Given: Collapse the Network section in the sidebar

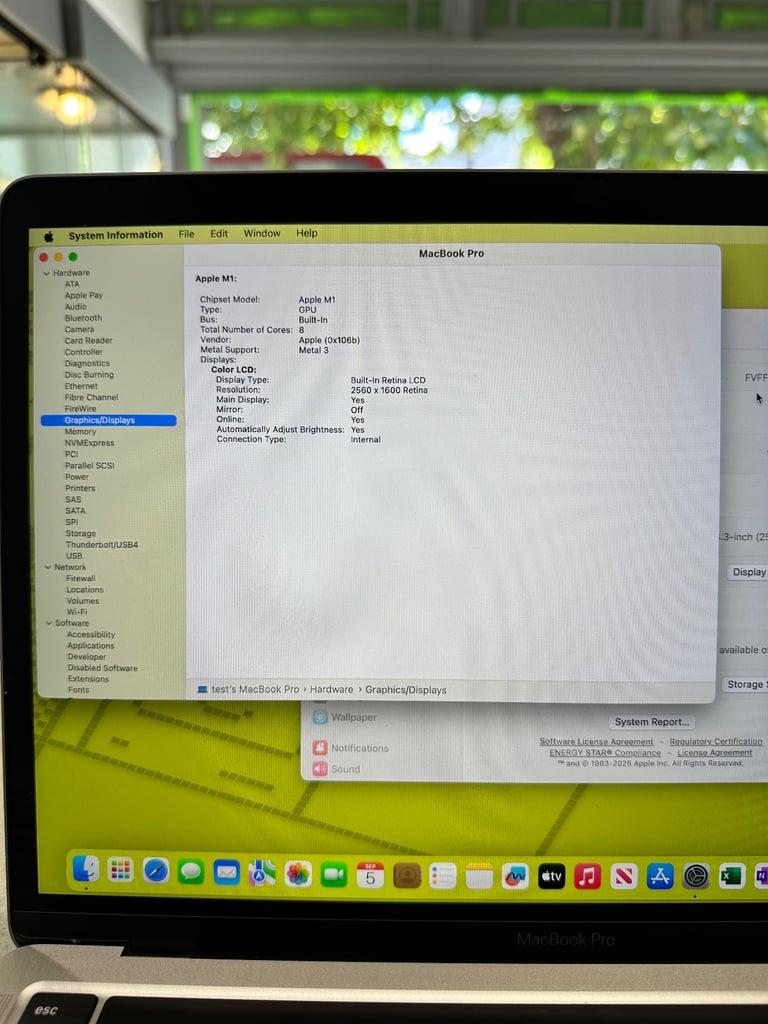Looking at the screenshot, I should tap(48, 567).
